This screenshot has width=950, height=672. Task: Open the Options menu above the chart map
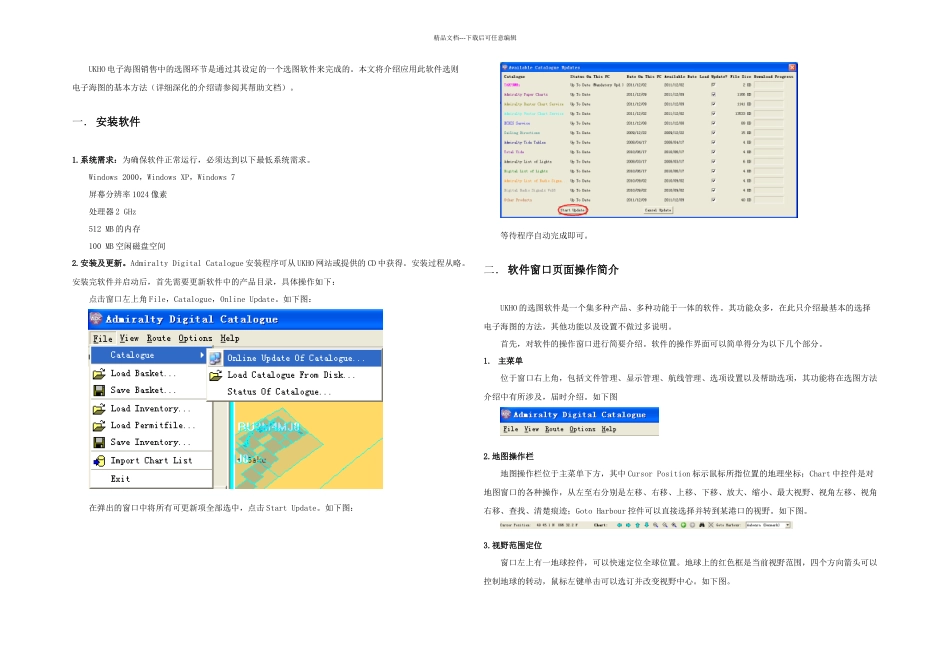point(195,338)
